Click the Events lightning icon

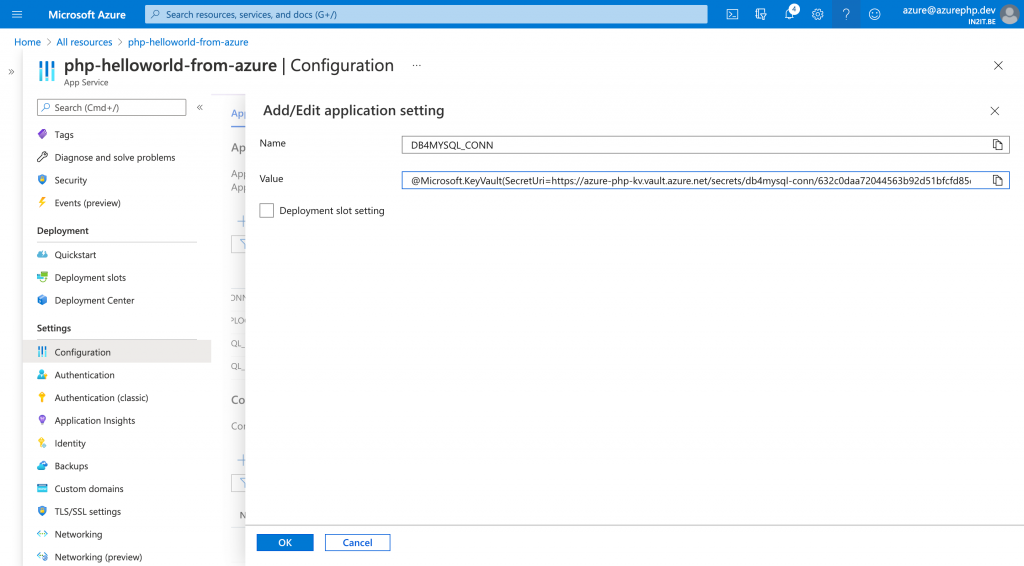(x=42, y=202)
